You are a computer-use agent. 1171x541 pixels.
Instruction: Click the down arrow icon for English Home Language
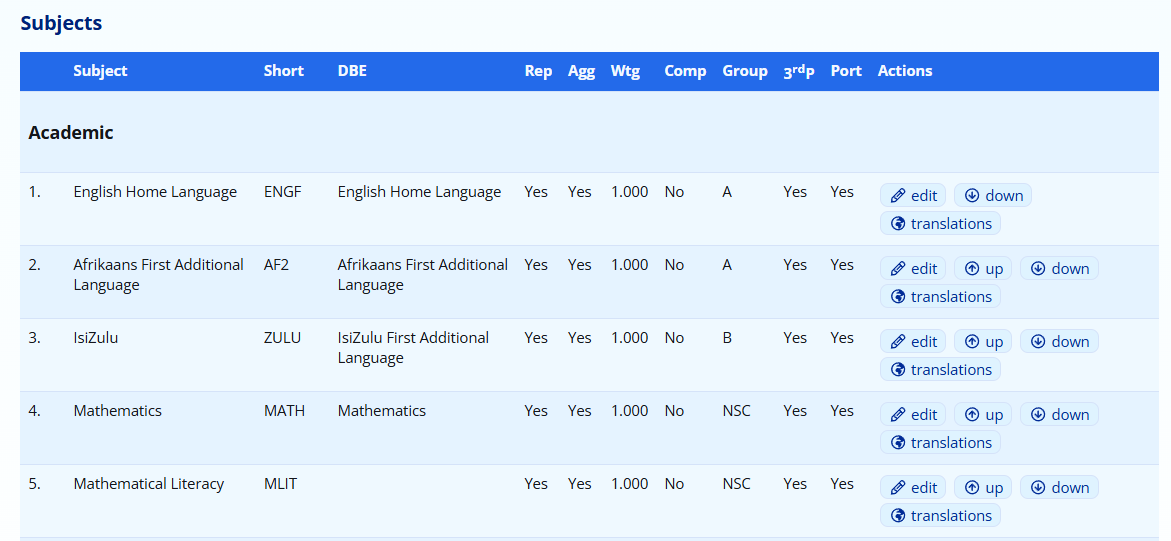pos(972,196)
